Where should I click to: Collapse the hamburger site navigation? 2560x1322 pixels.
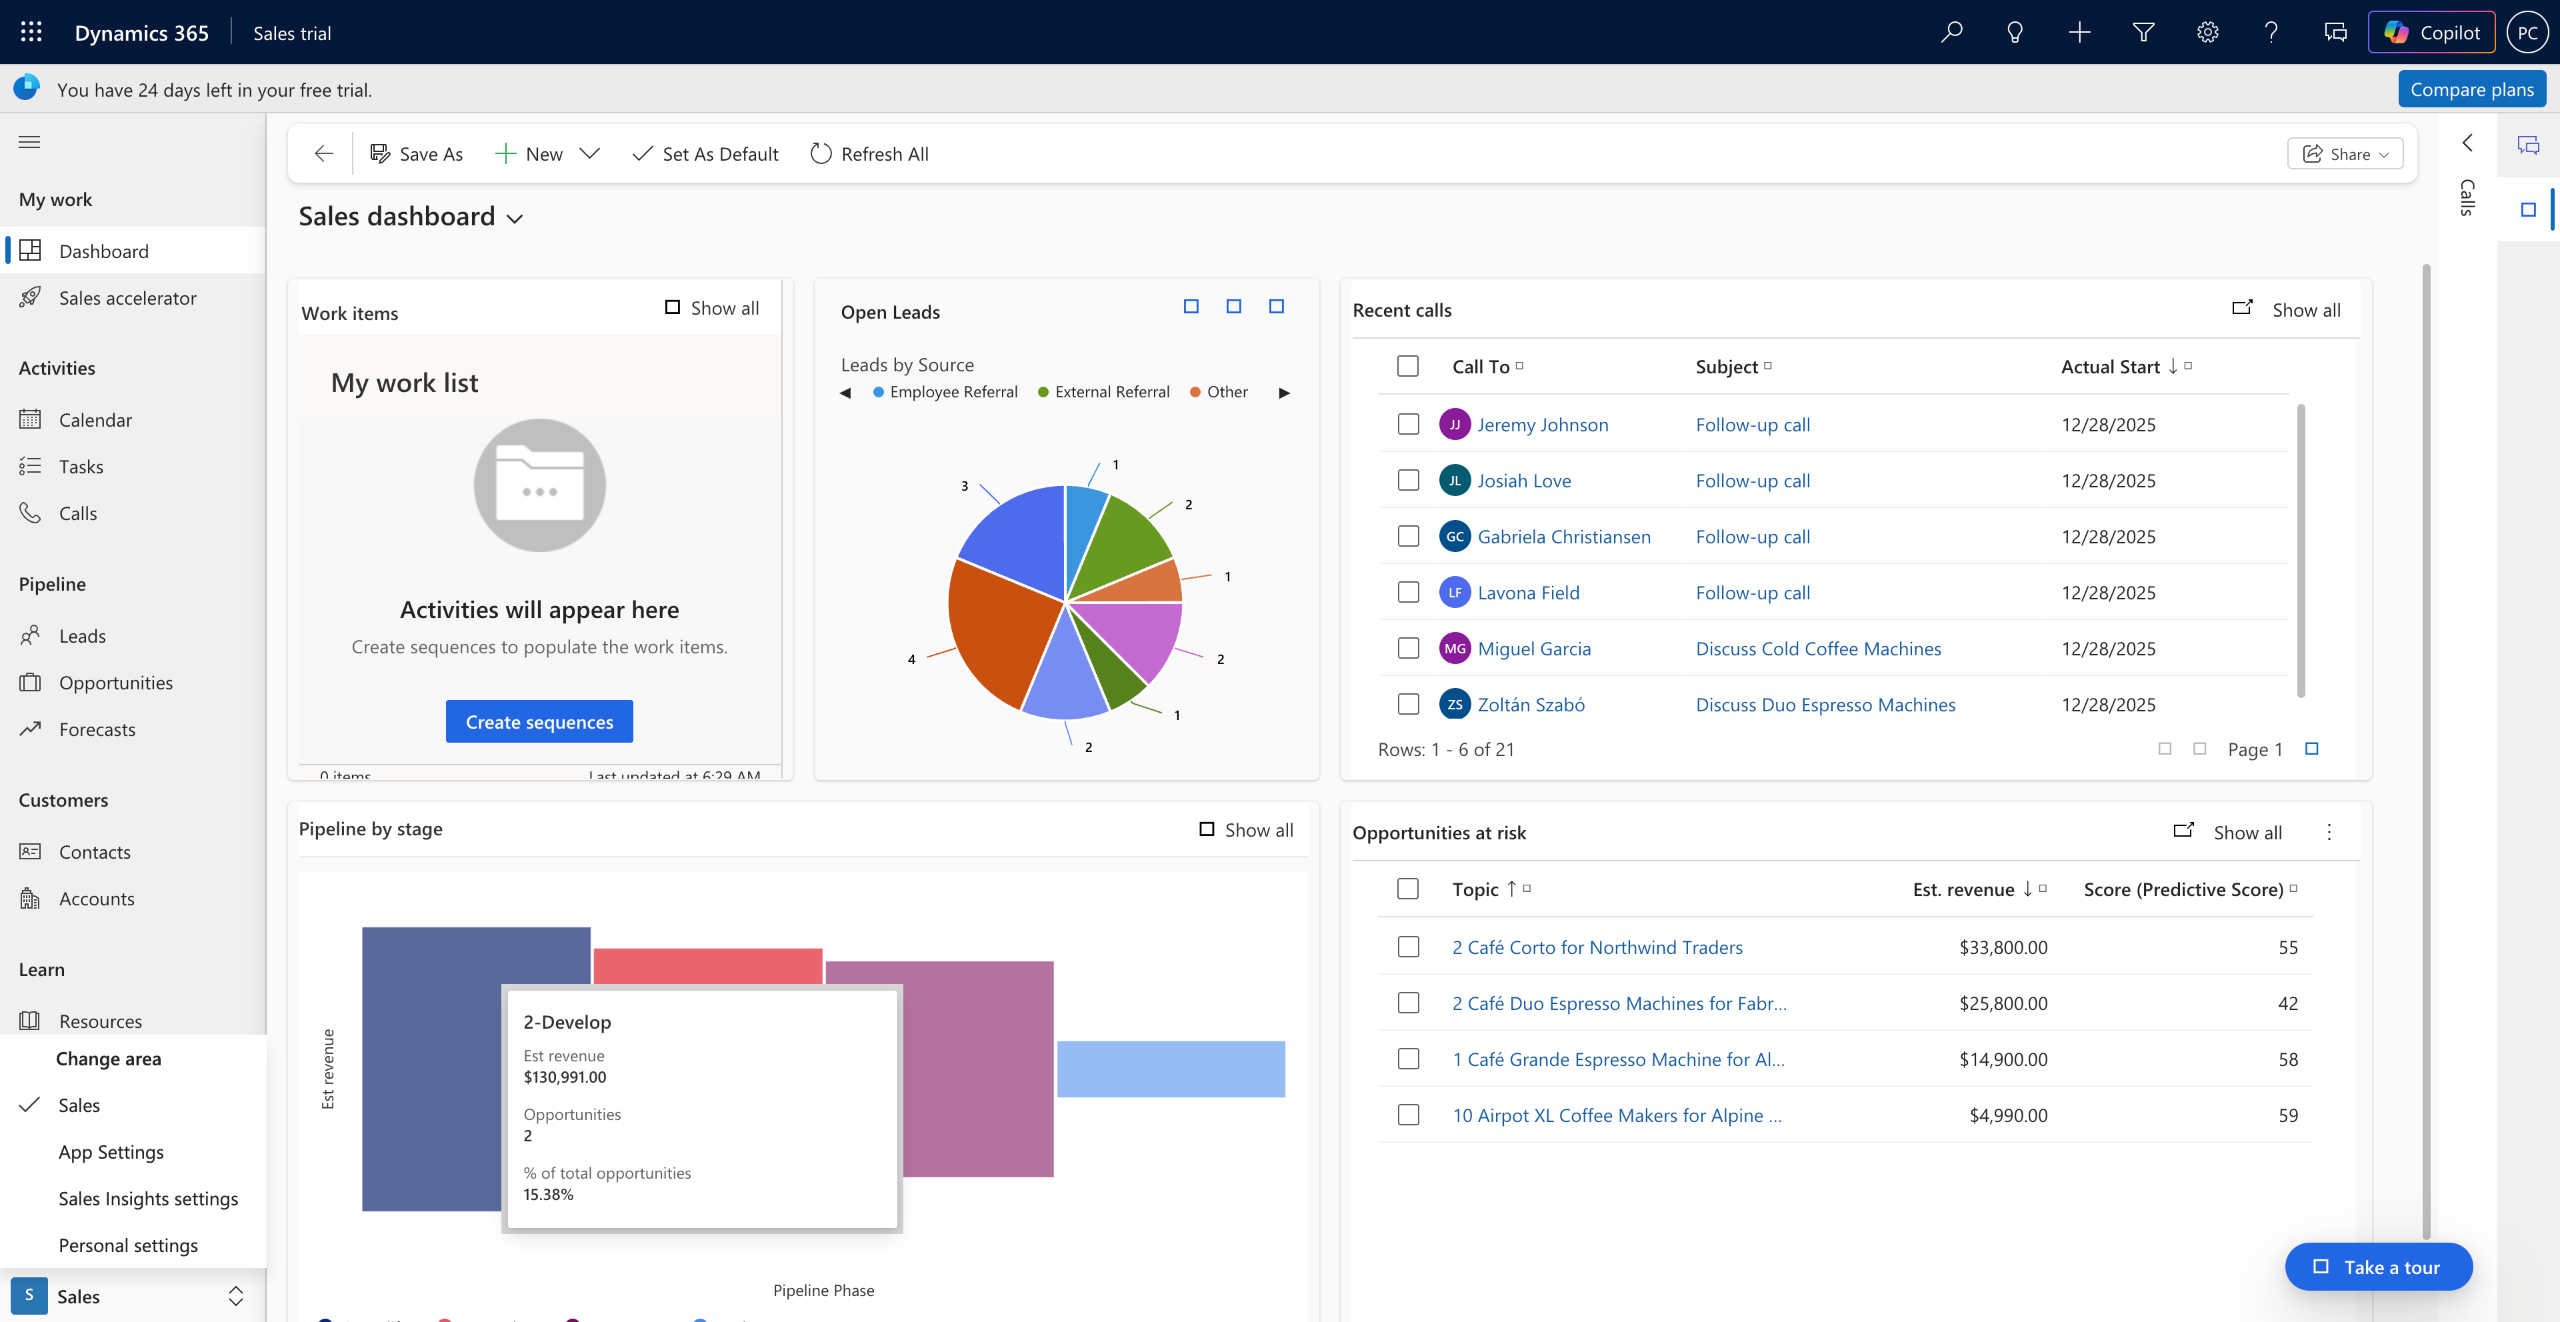coord(30,142)
